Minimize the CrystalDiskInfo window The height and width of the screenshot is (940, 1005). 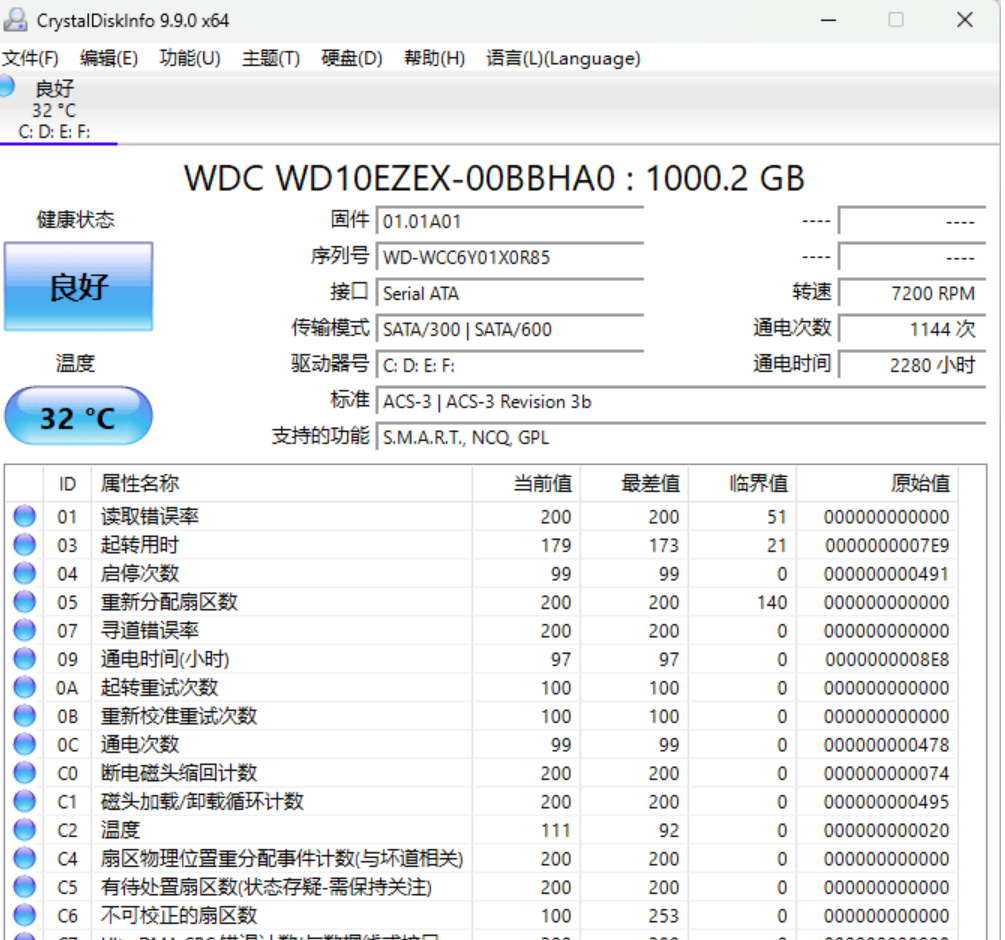click(x=828, y=21)
